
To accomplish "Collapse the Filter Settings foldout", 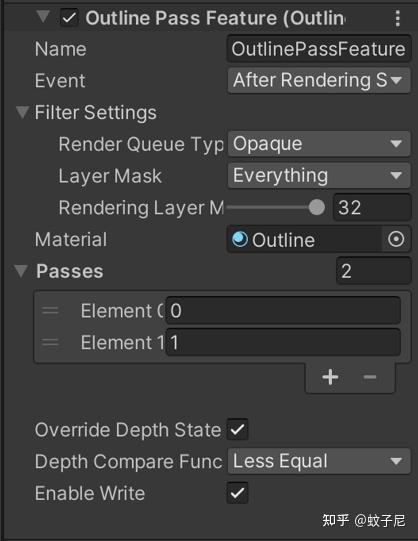I will (x=23, y=112).
